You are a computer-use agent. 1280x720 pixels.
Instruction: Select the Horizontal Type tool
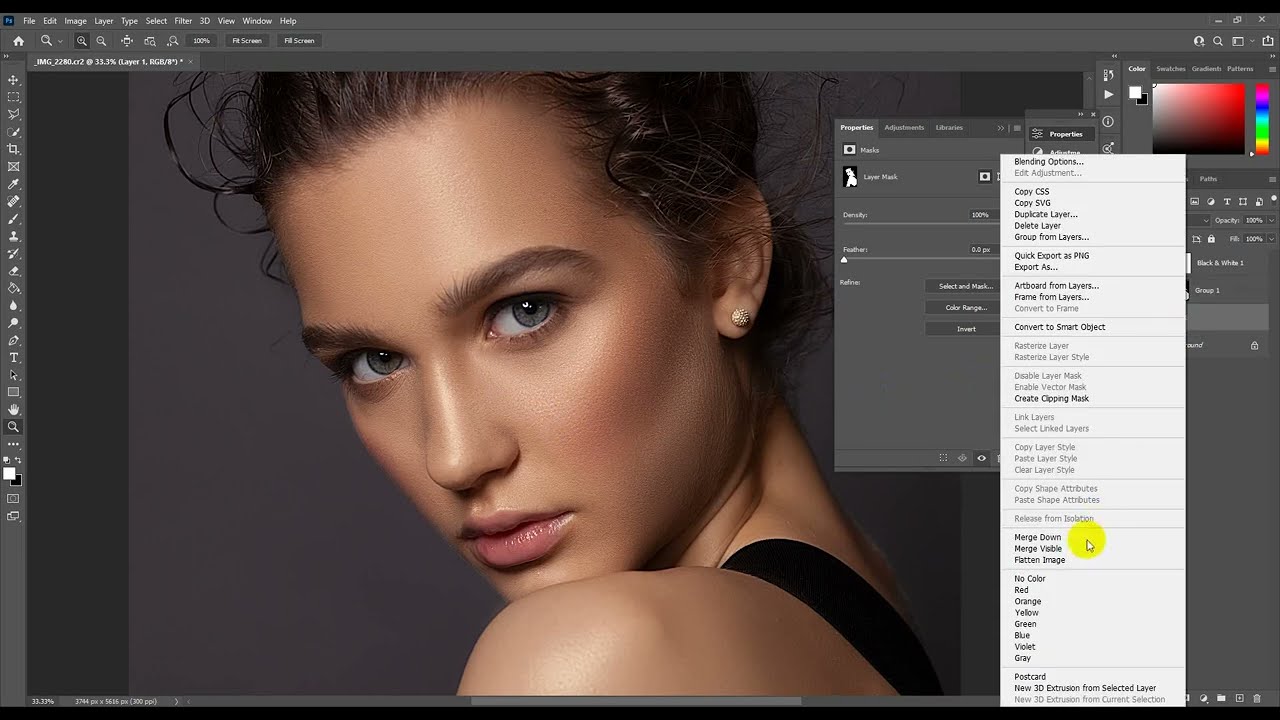(14, 357)
